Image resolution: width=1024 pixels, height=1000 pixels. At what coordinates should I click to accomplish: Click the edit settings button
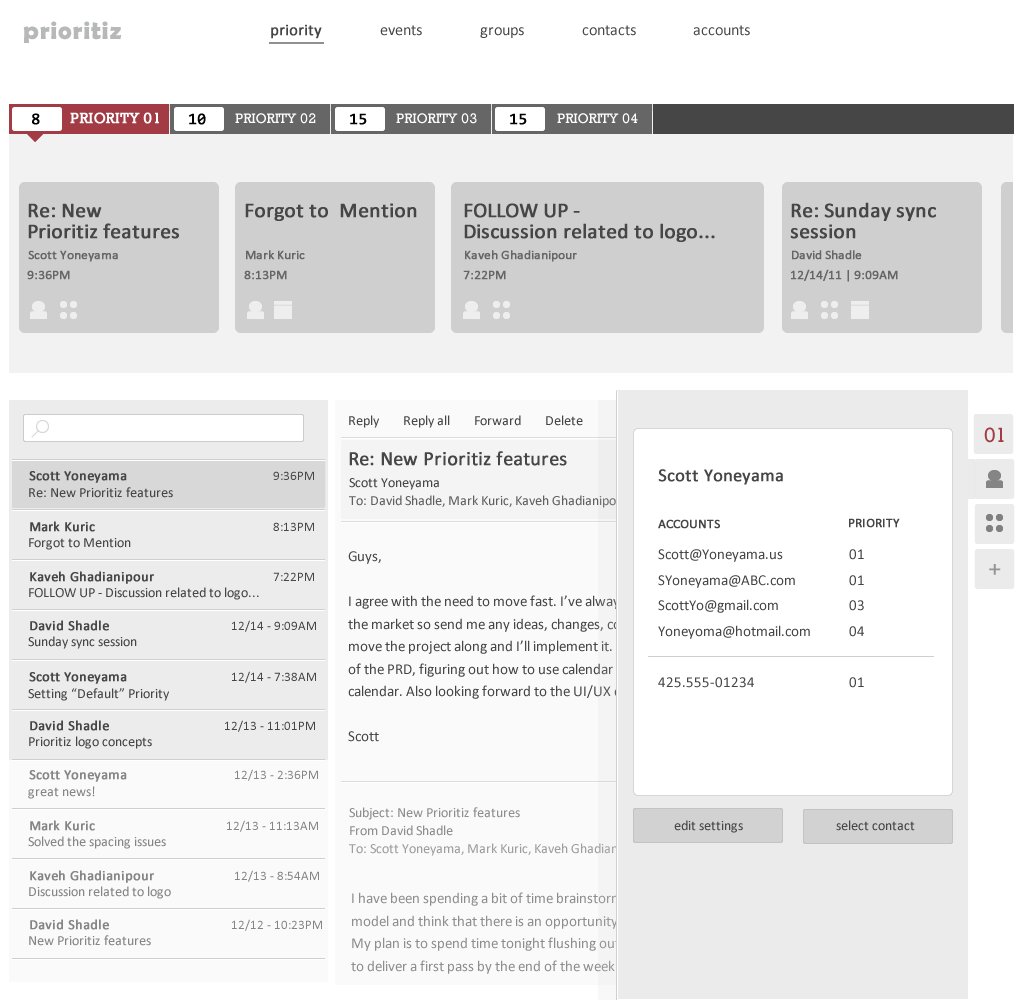coord(708,826)
